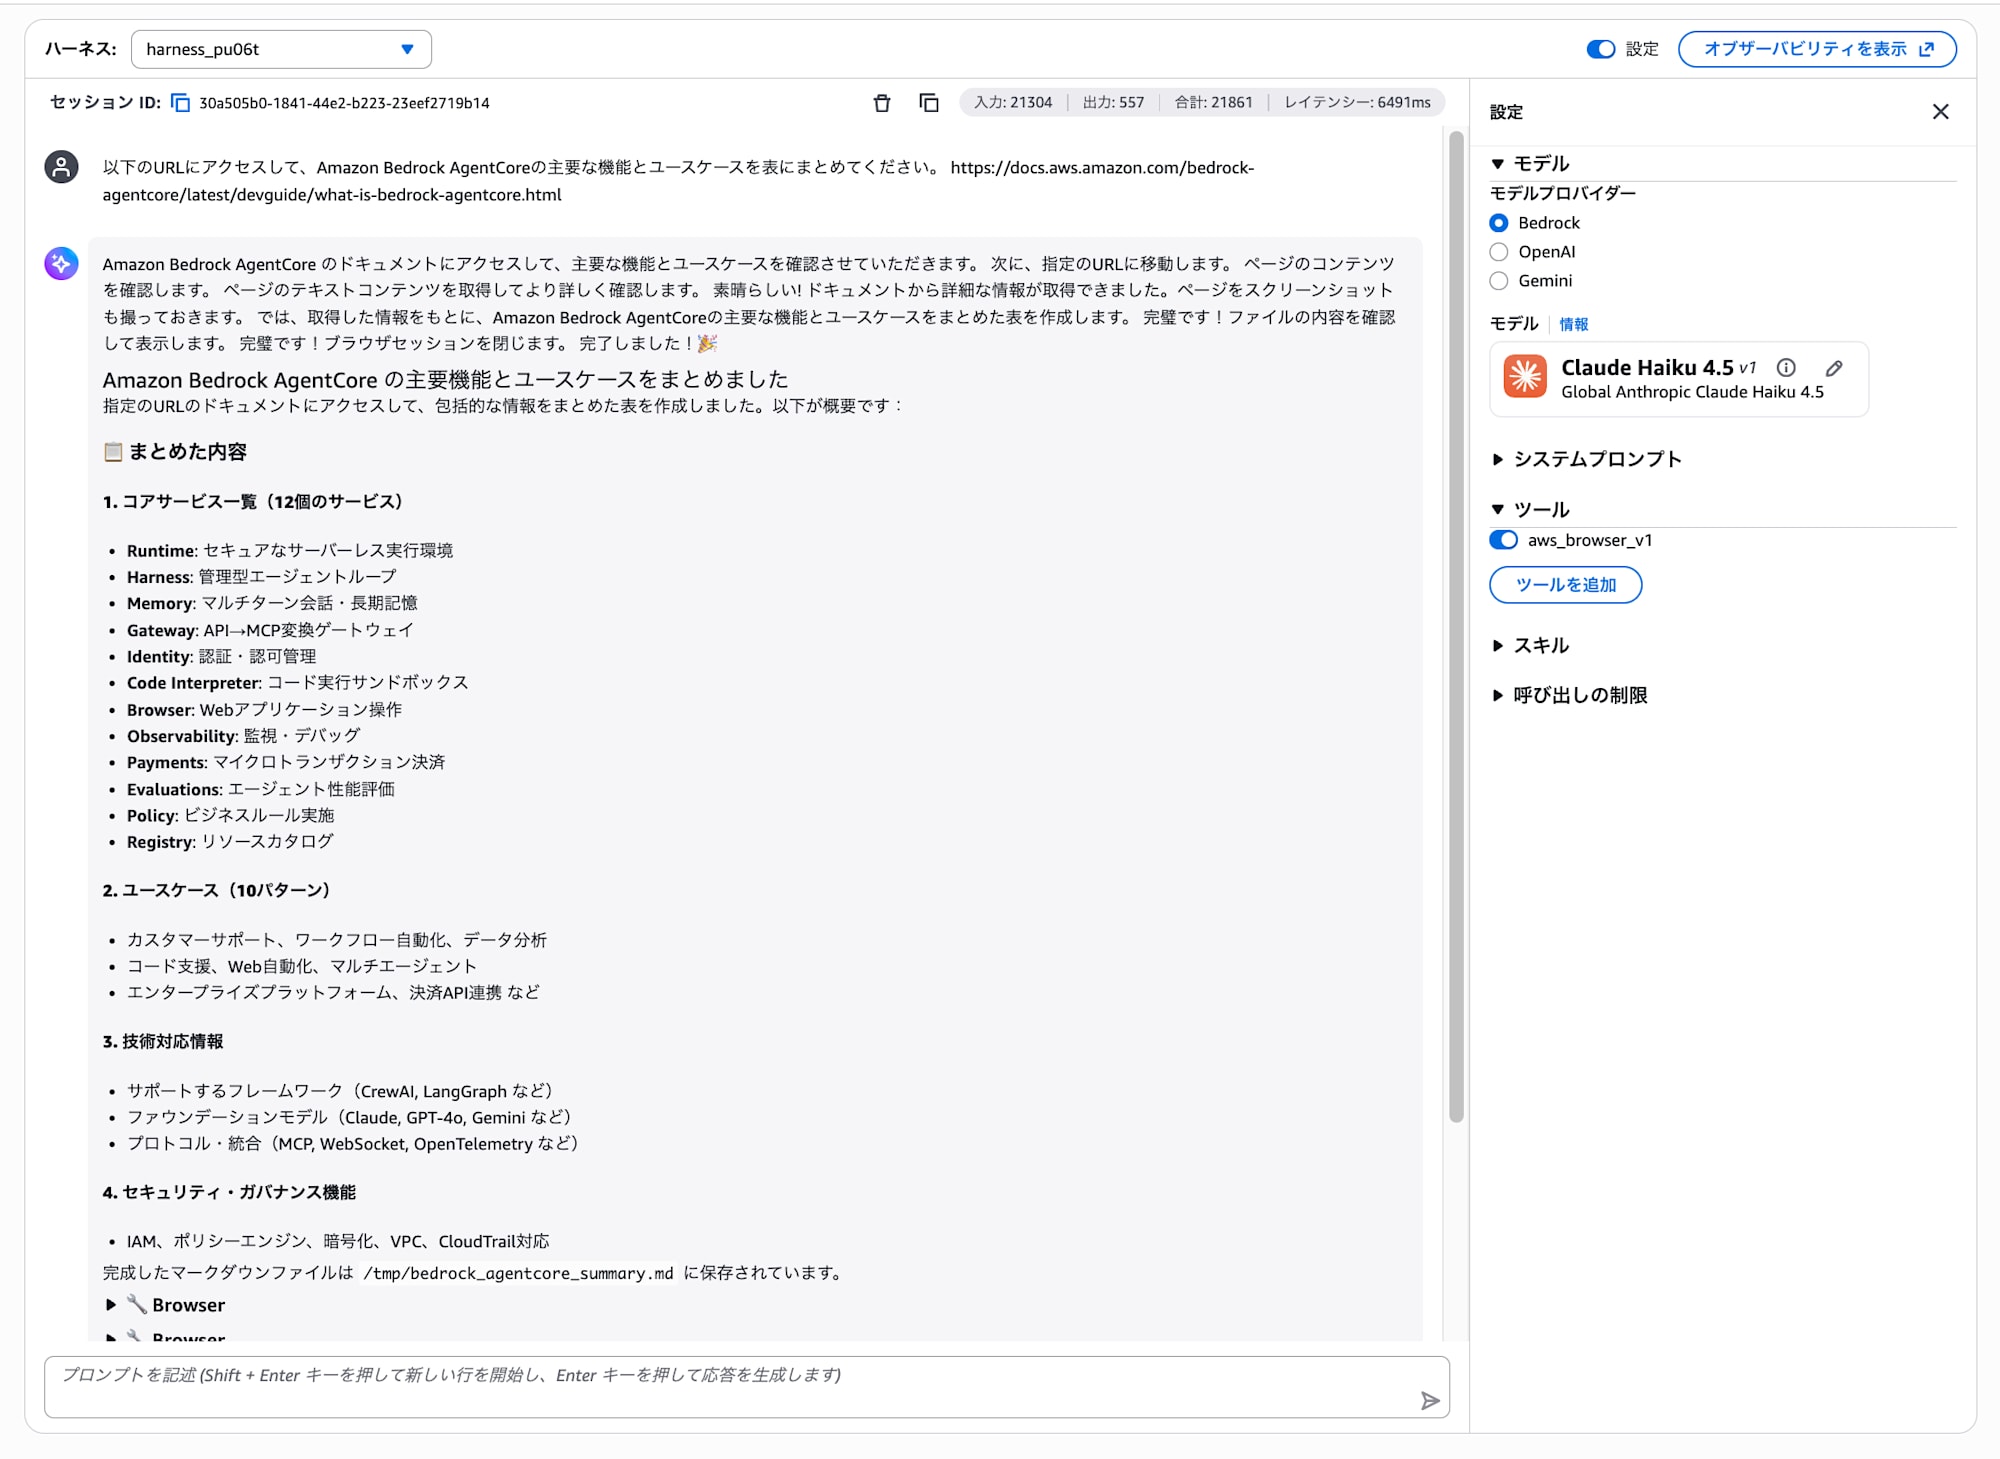
Task: Expand the 呼び出しの制限 section
Action: point(1569,695)
